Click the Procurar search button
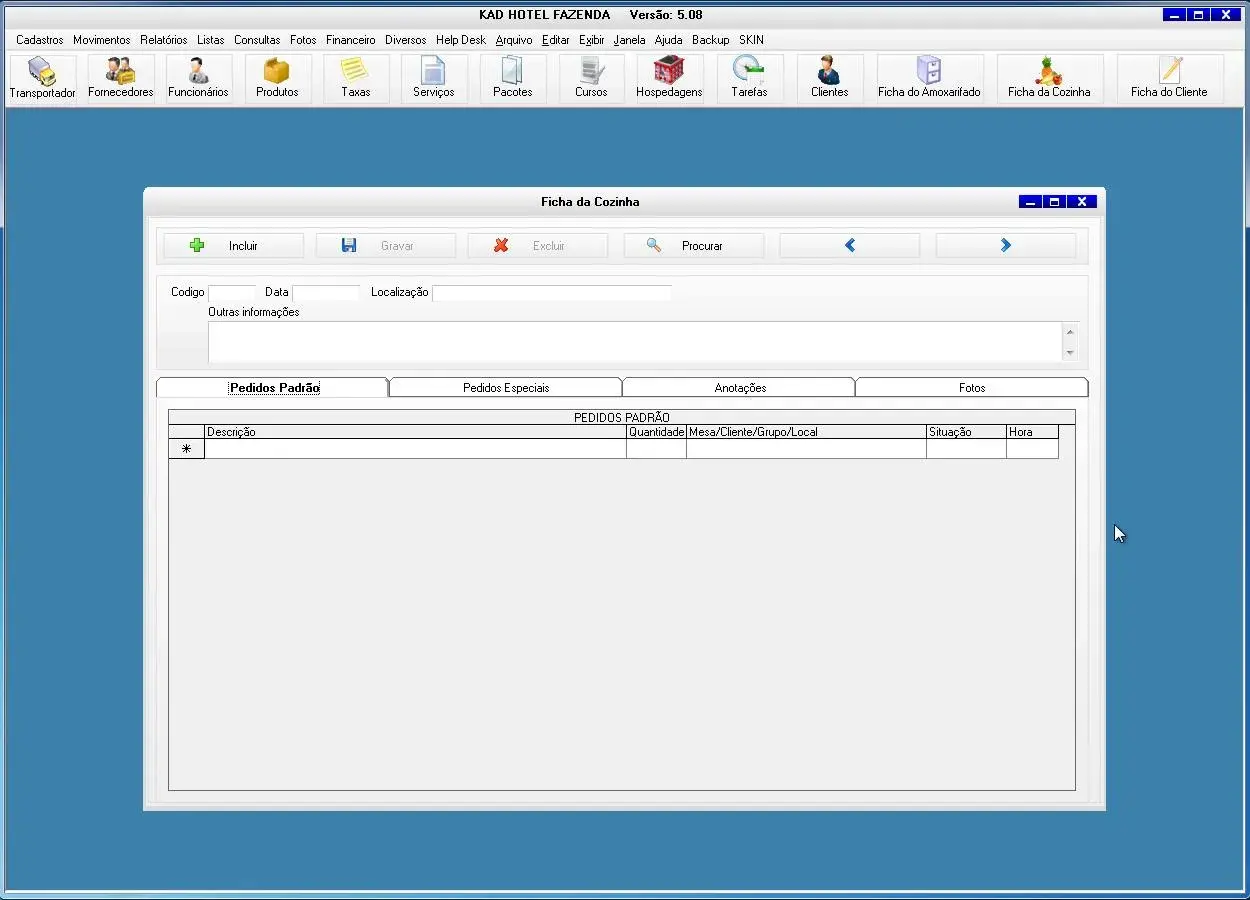 693,246
